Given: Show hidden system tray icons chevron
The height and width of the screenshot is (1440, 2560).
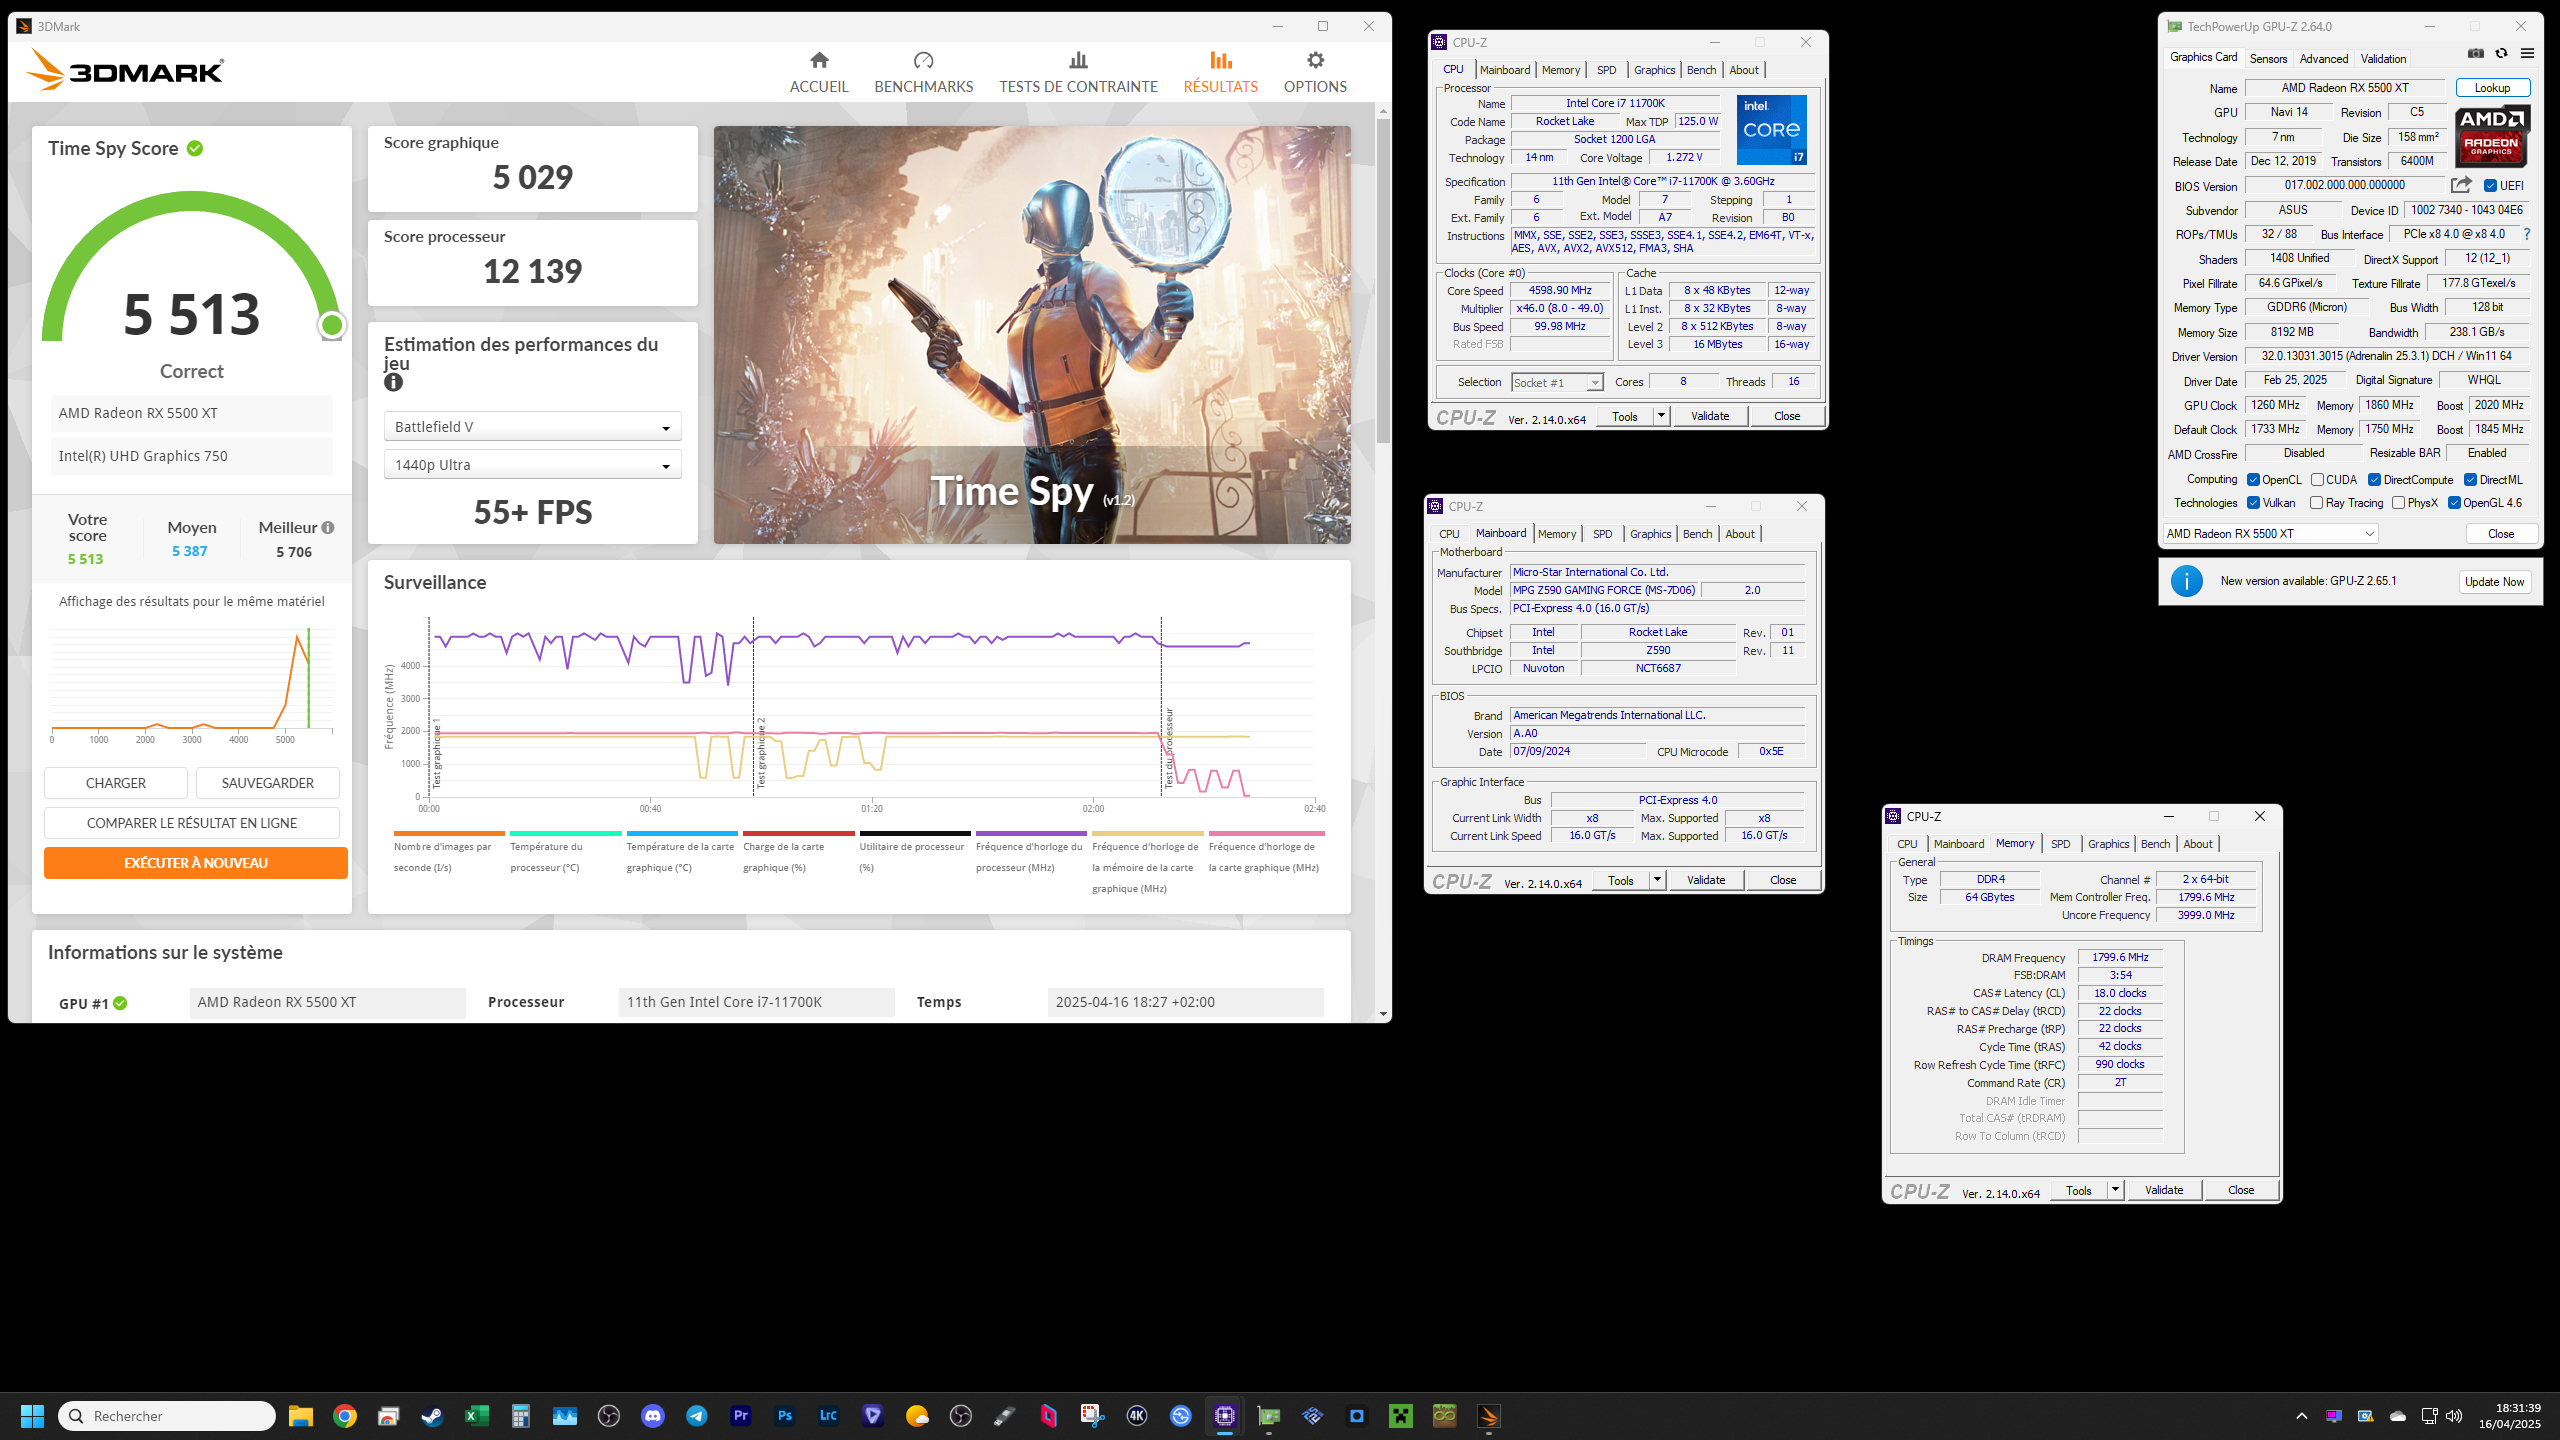Looking at the screenshot, I should [2302, 1416].
